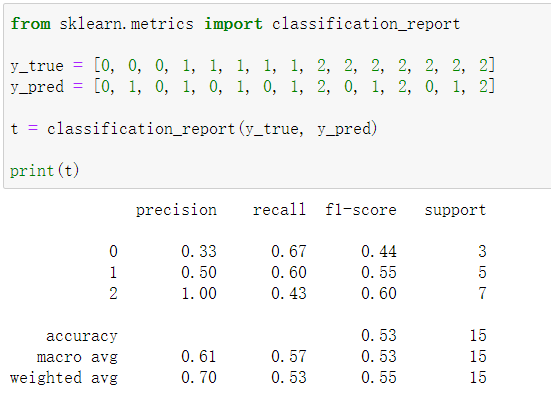Click the 'recall' column header in output
The image size is (551, 396).
279,210
